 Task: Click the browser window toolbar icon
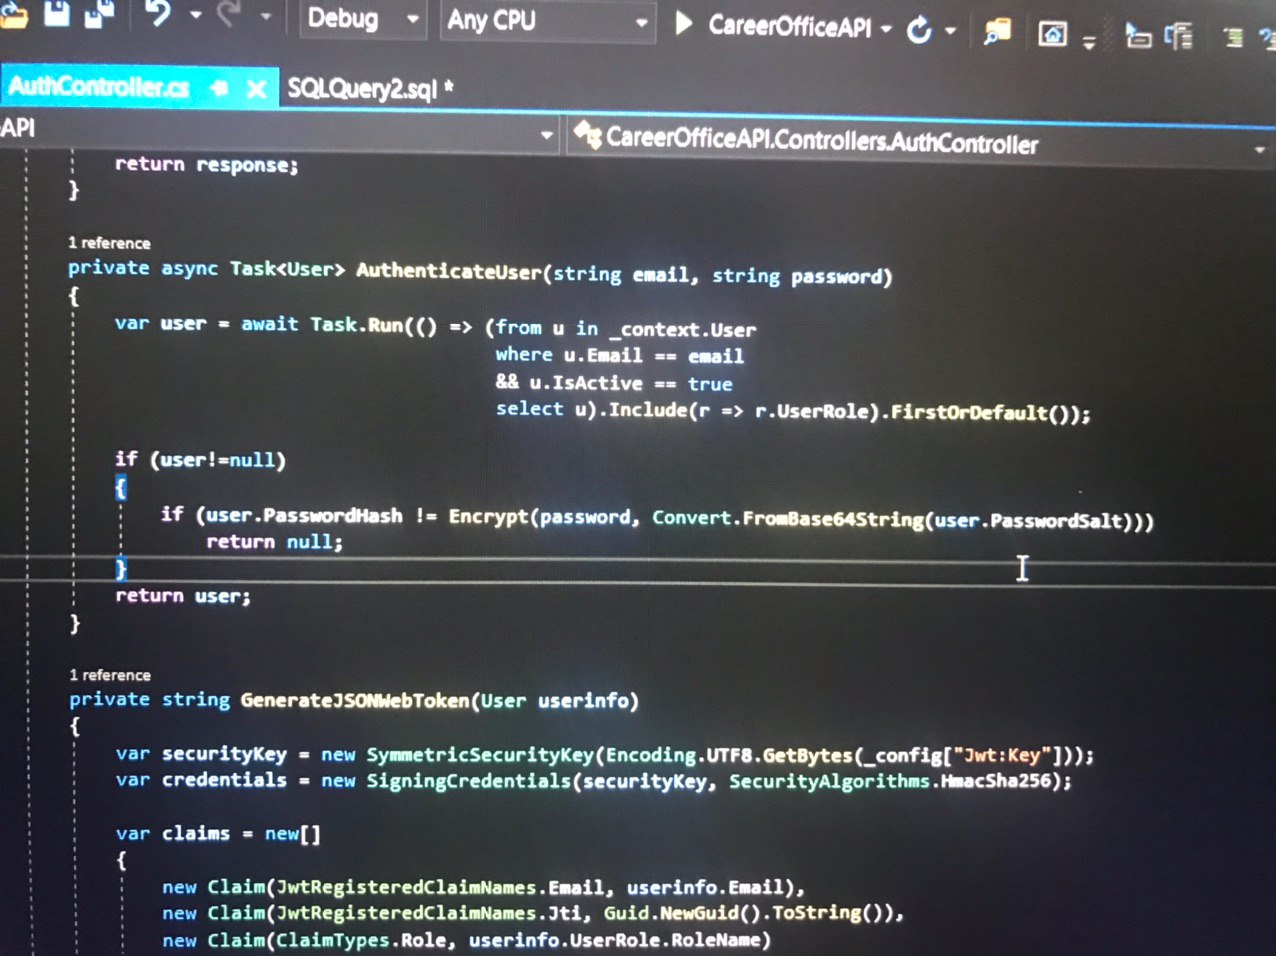(x=1052, y=35)
